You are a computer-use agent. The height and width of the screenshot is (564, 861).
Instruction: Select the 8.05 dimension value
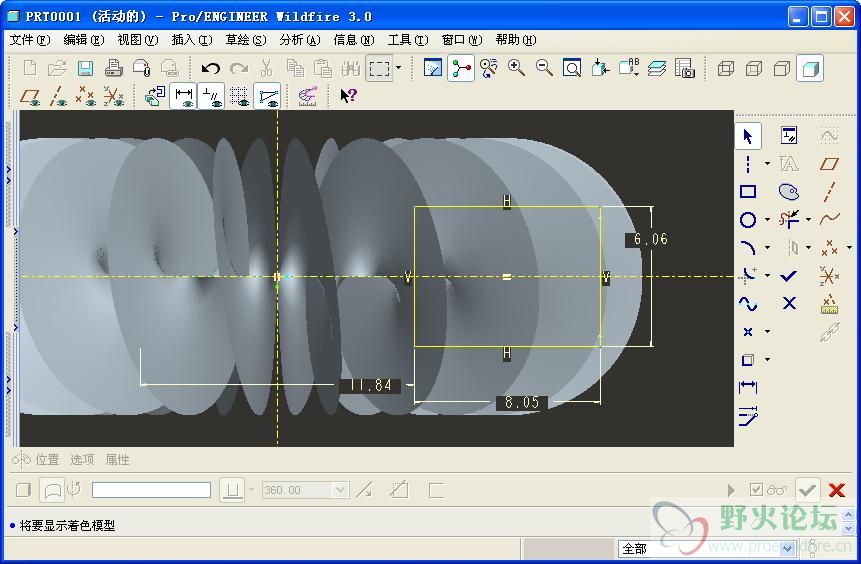pos(522,403)
